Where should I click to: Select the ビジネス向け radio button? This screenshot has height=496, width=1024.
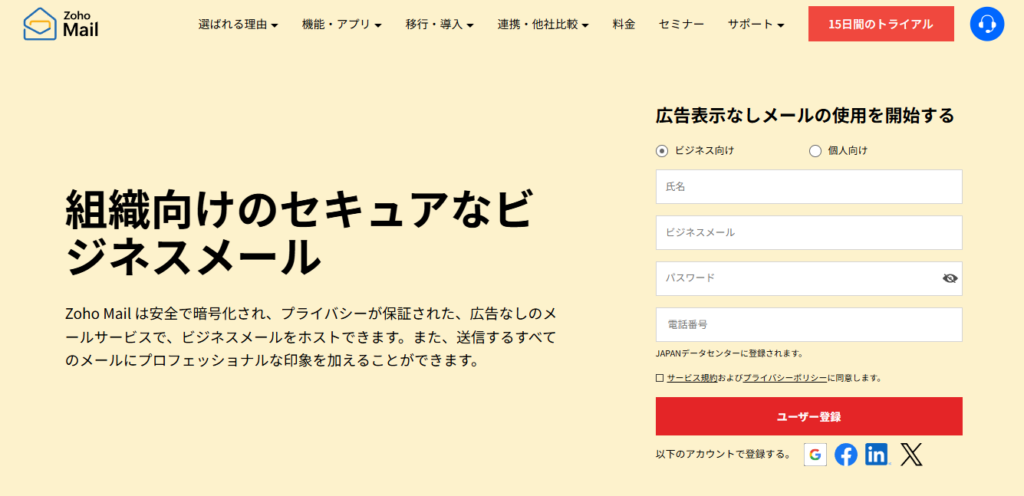pyautogui.click(x=661, y=151)
